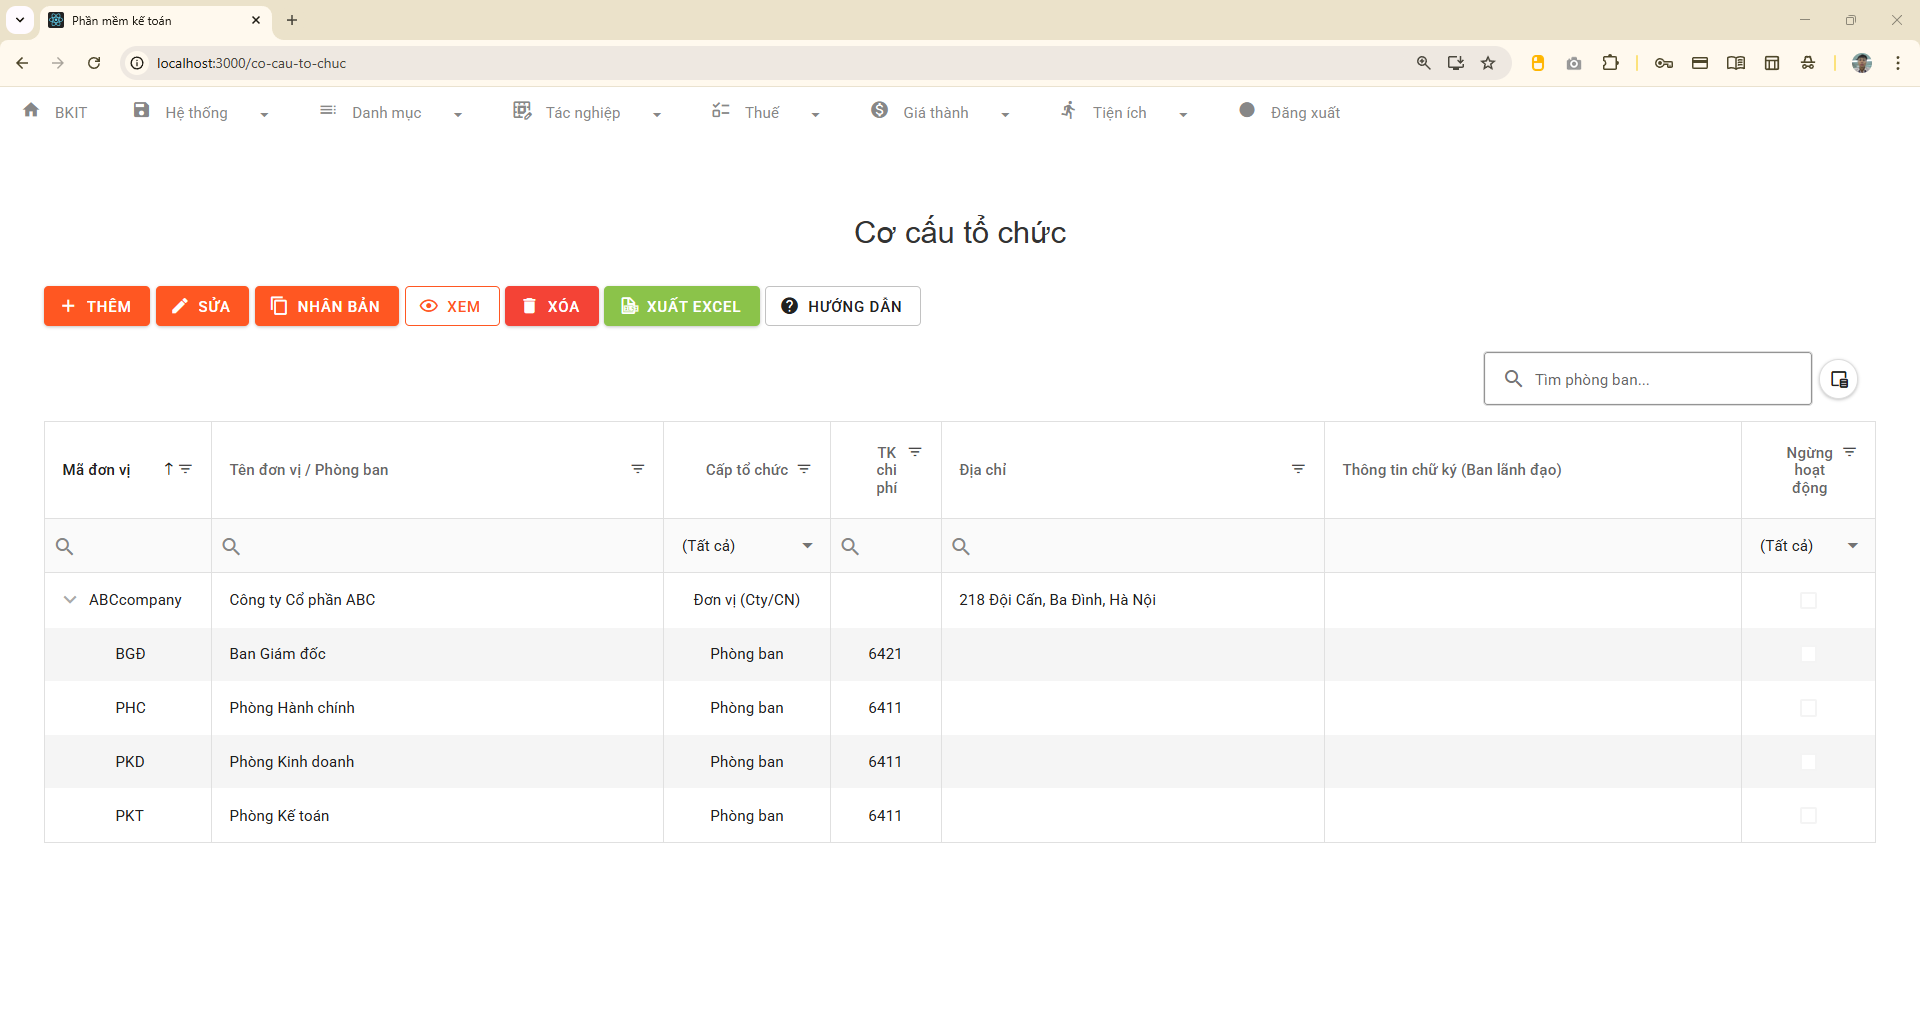The width and height of the screenshot is (1920, 1032).
Task: Open filter icon on Tên đơn vị column
Action: tap(637, 469)
